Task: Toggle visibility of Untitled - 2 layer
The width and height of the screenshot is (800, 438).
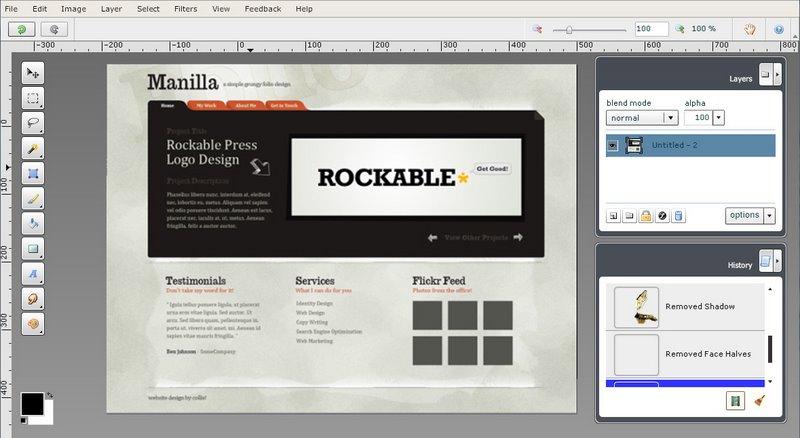Action: click(613, 146)
